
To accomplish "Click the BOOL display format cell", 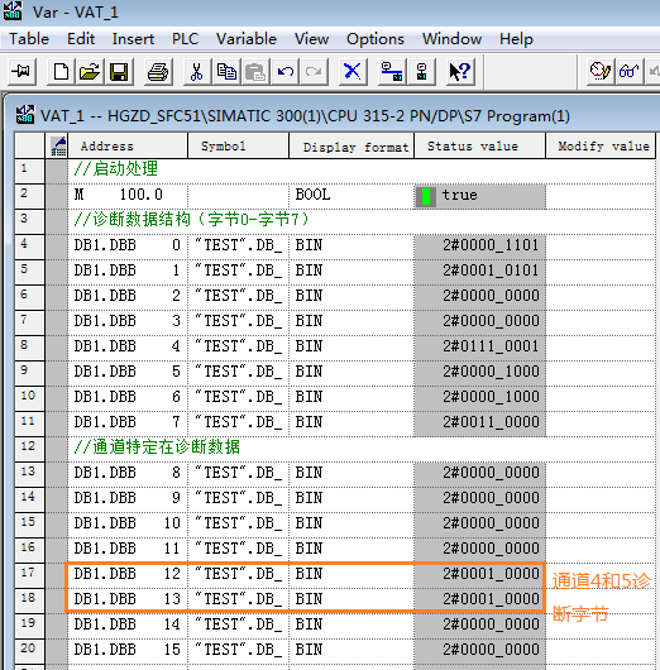I will click(x=352, y=196).
